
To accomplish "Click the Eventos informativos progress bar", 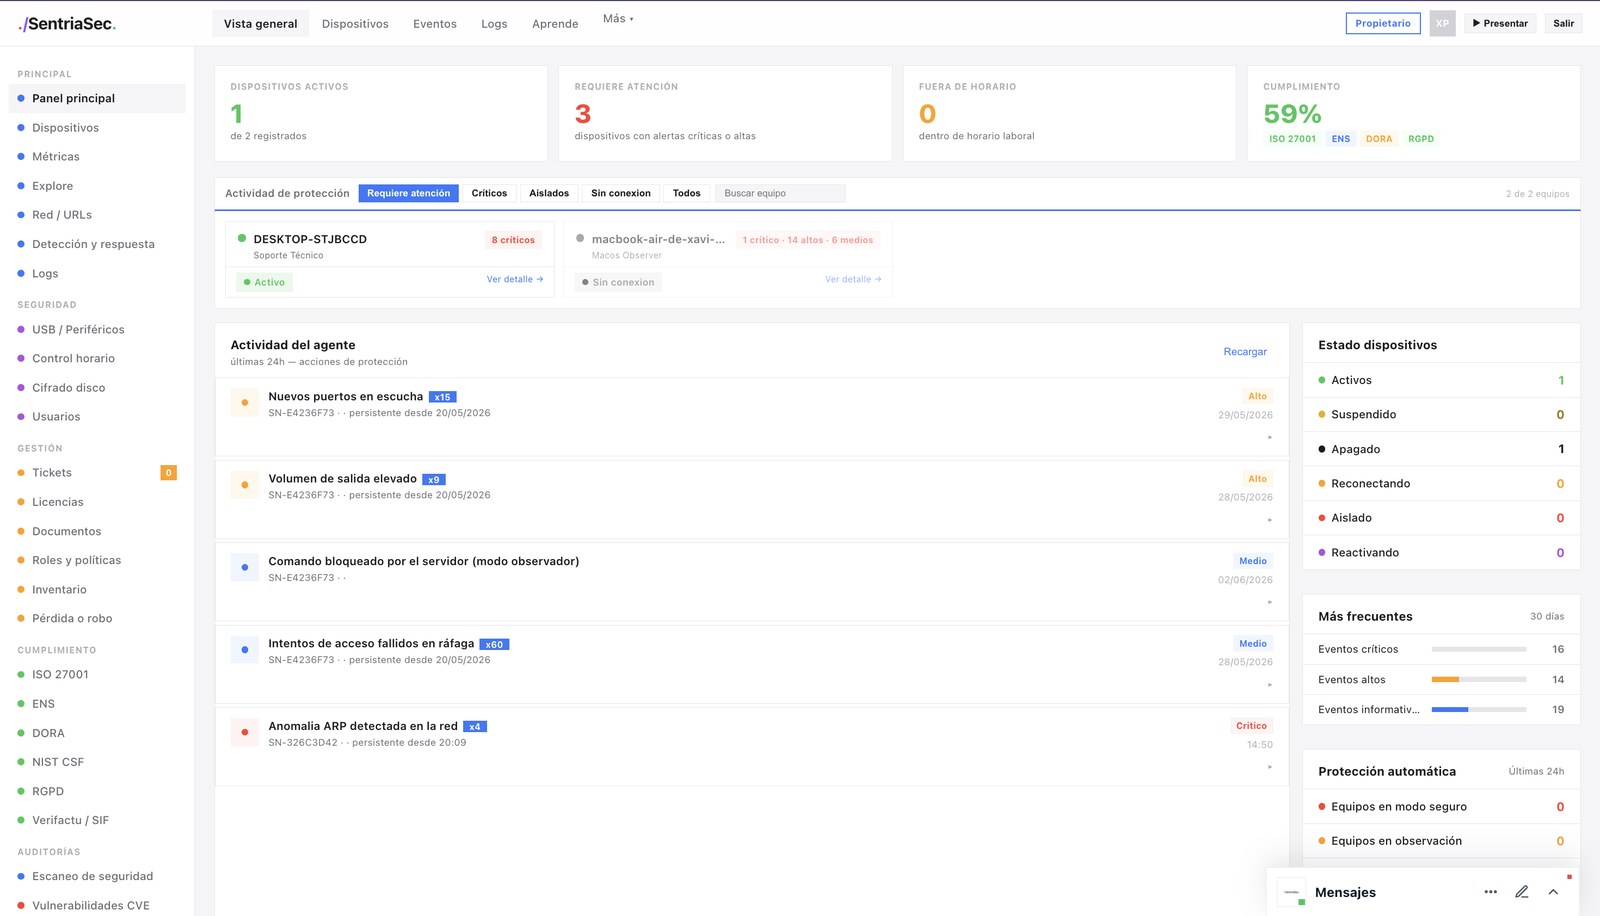I will tap(1479, 710).
